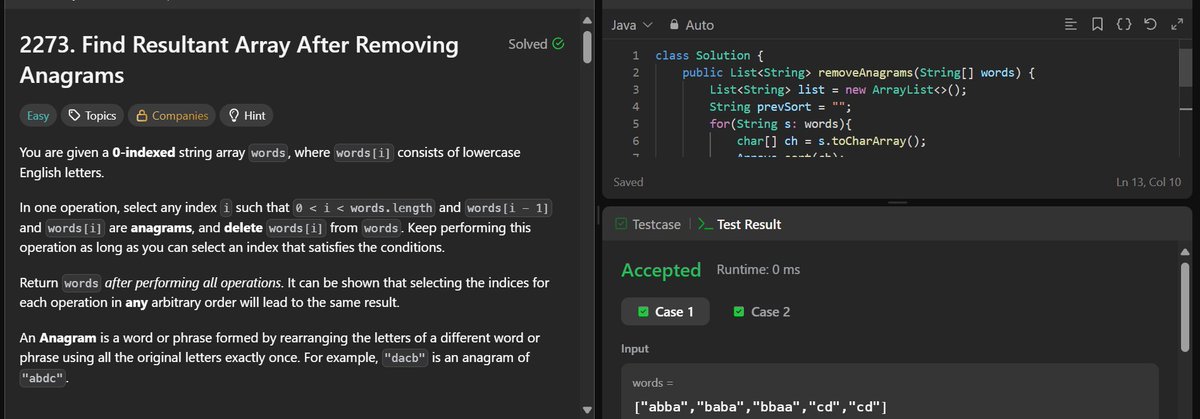Click the Input label

(635, 348)
